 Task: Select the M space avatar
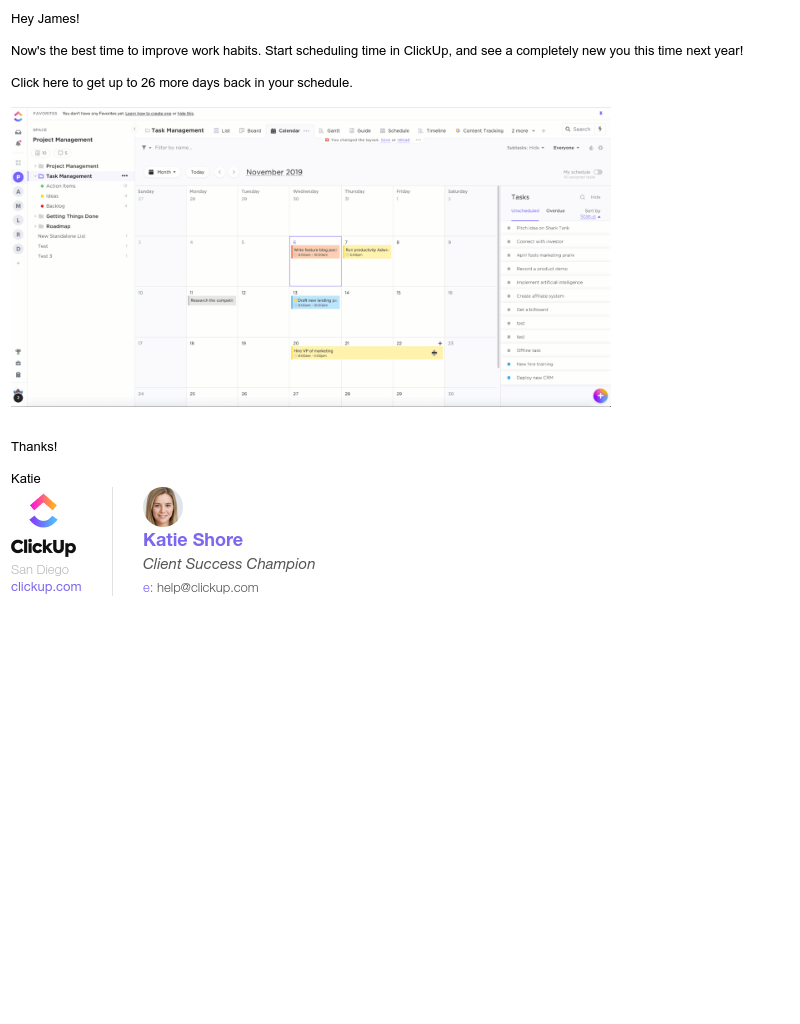point(18,206)
